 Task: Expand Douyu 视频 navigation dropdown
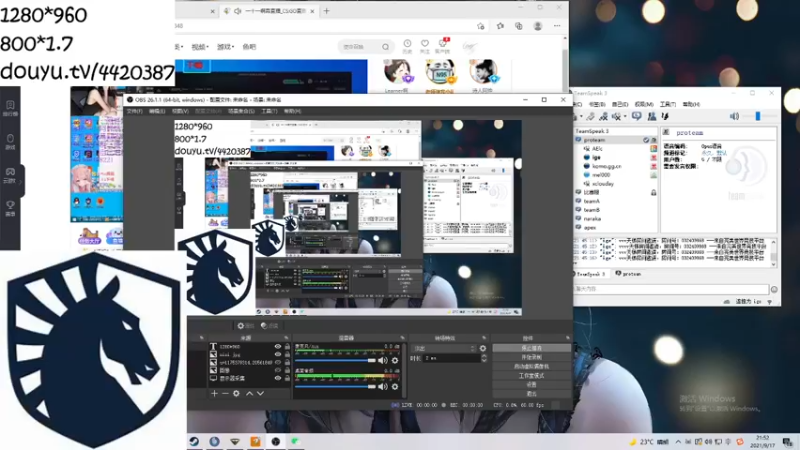(x=200, y=47)
